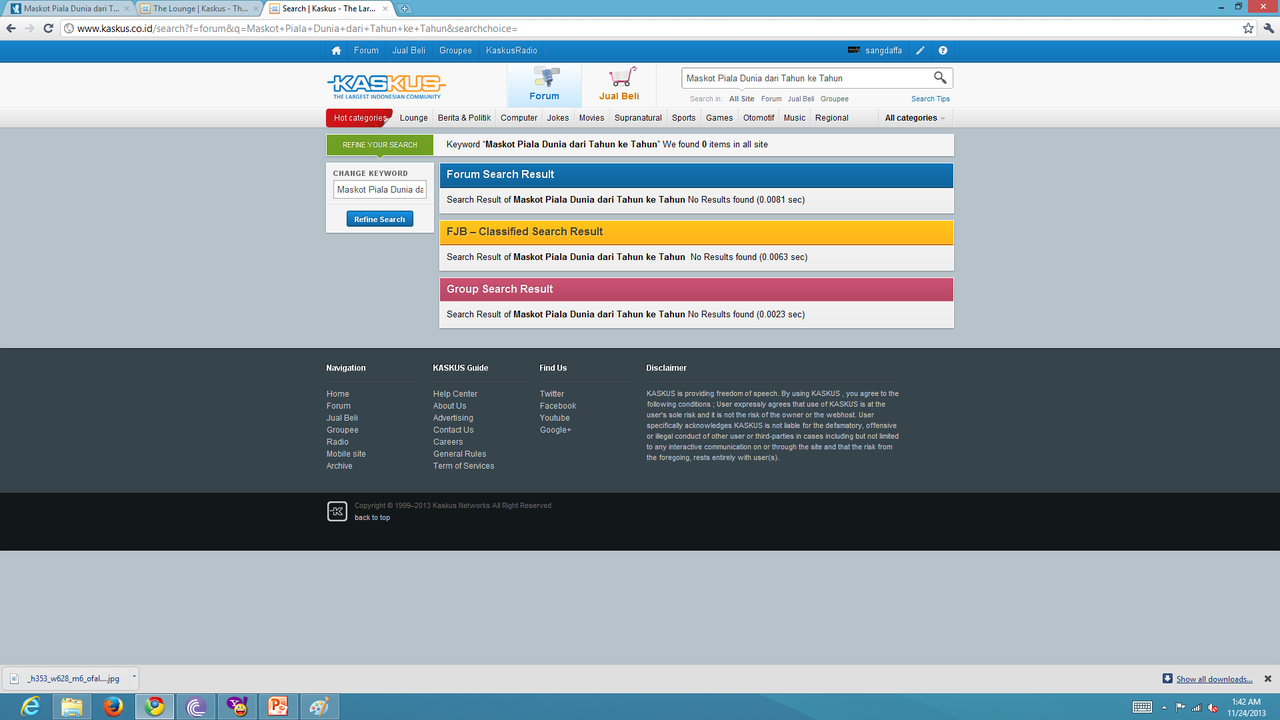This screenshot has height=720, width=1280.
Task: Search in All Site option
Action: 742,99
